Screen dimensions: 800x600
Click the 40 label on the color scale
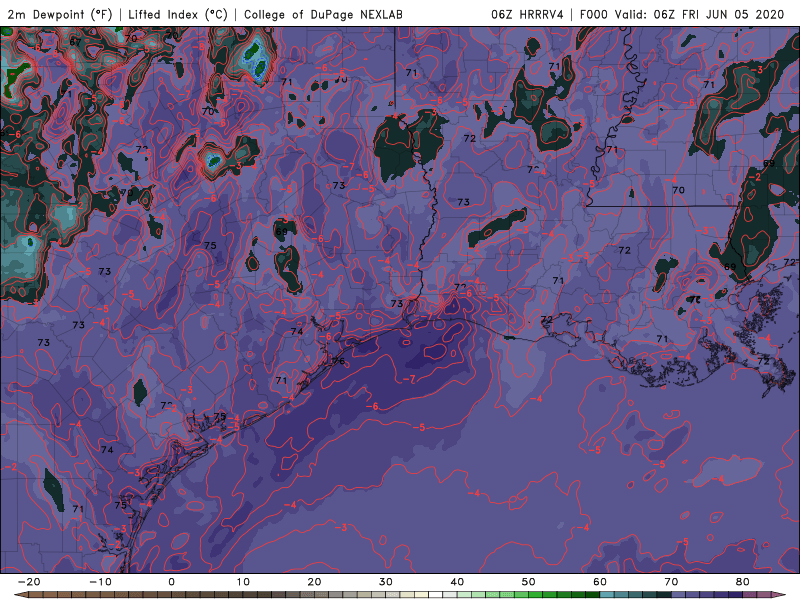(457, 582)
